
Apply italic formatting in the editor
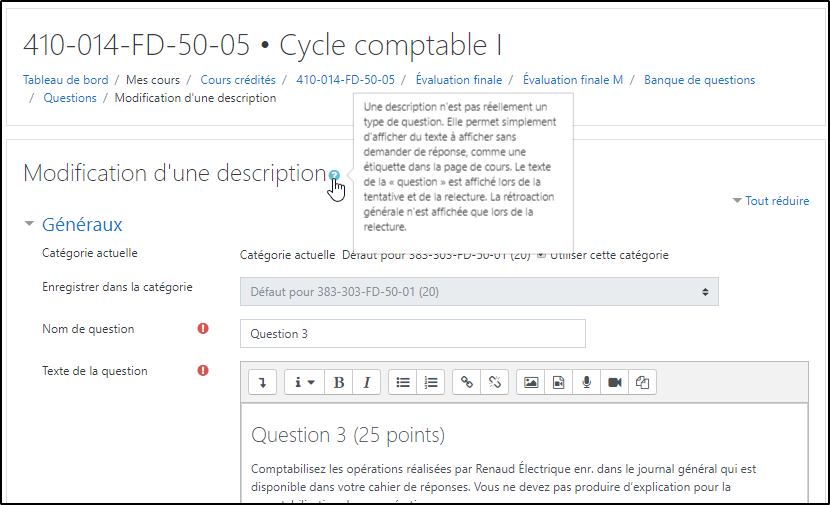pyautogui.click(x=365, y=382)
